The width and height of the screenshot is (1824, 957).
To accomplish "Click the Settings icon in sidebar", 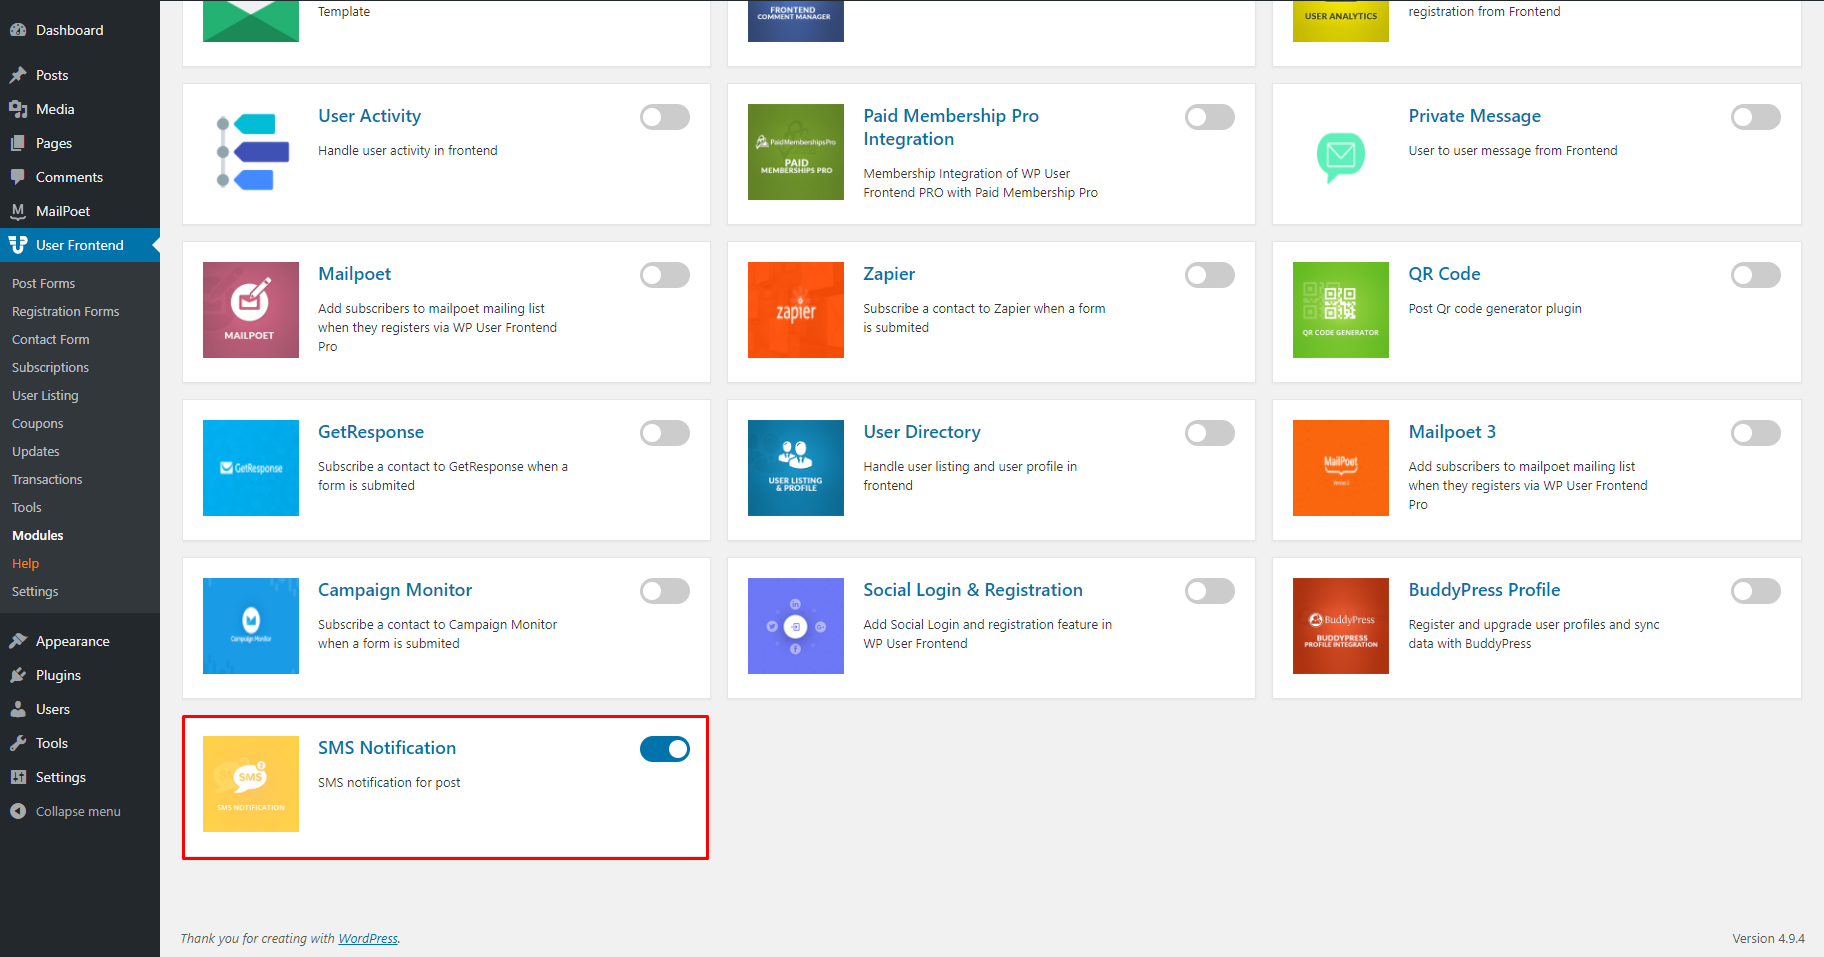I will [18, 777].
